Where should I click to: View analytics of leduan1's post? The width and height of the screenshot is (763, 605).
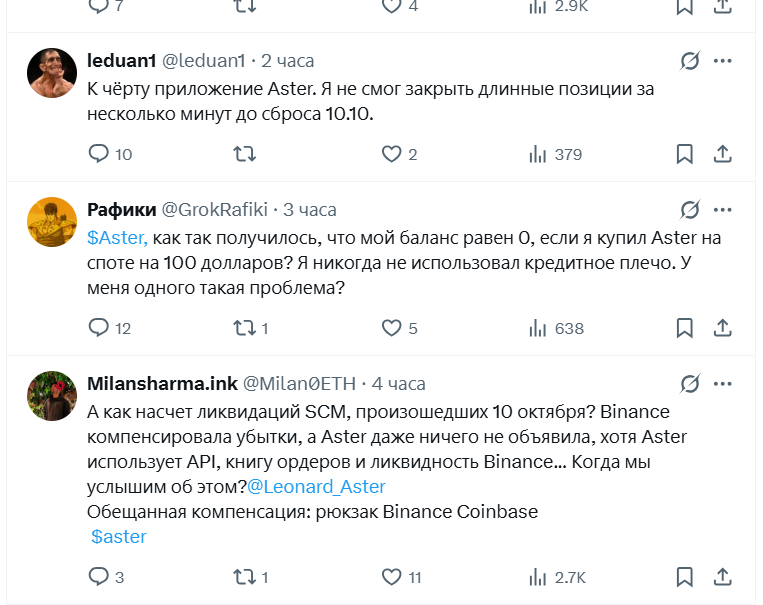tap(538, 154)
